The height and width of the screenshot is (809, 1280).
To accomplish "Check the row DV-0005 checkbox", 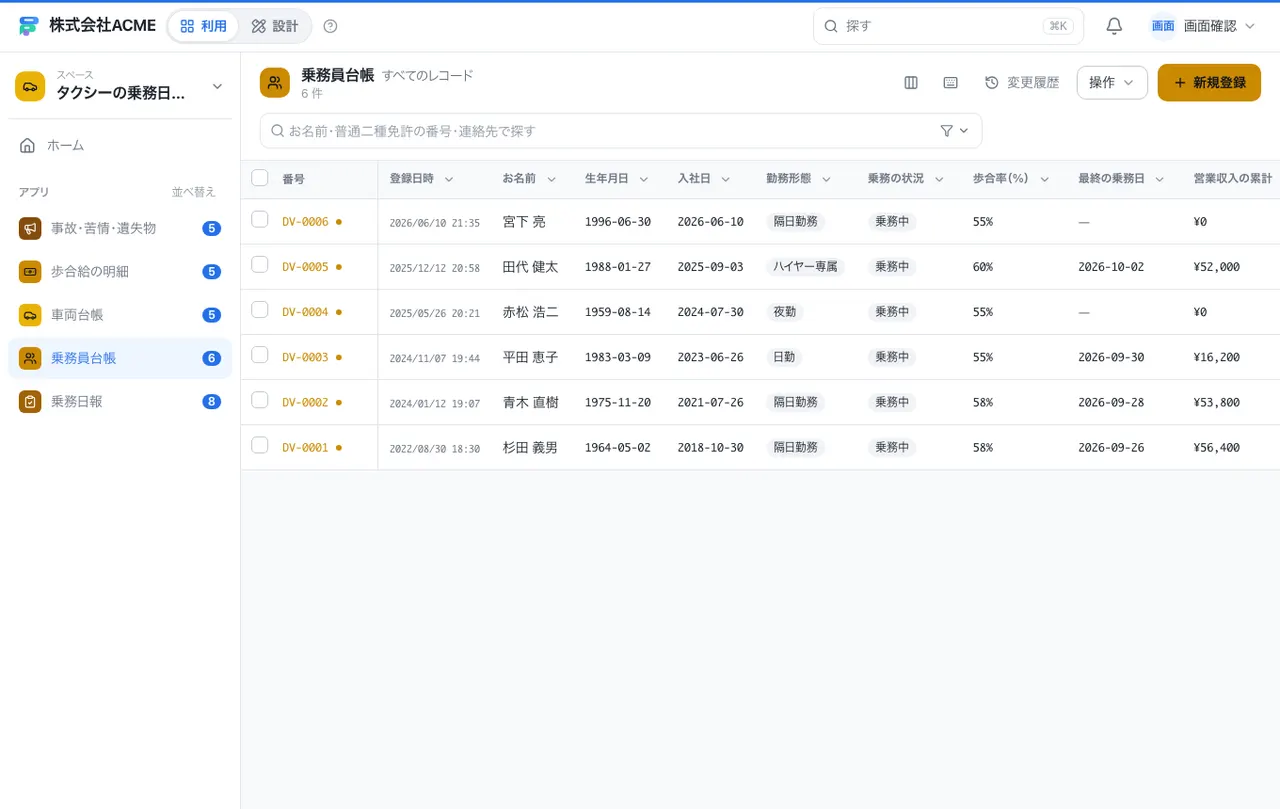I will pyautogui.click(x=260, y=264).
